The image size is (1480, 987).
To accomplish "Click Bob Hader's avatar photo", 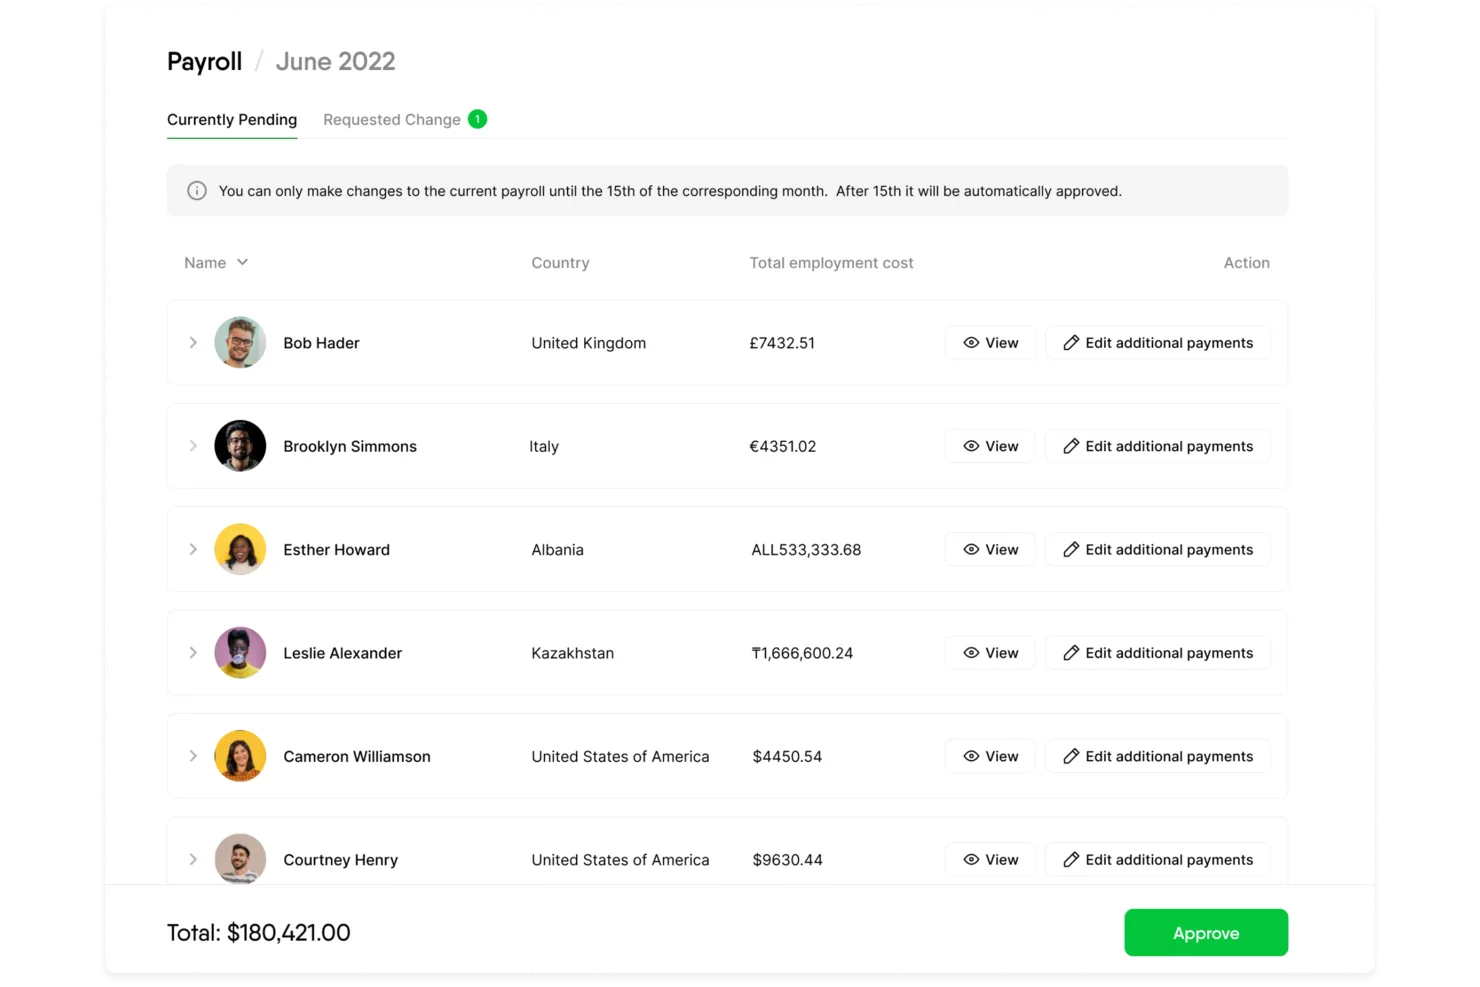I will (240, 343).
